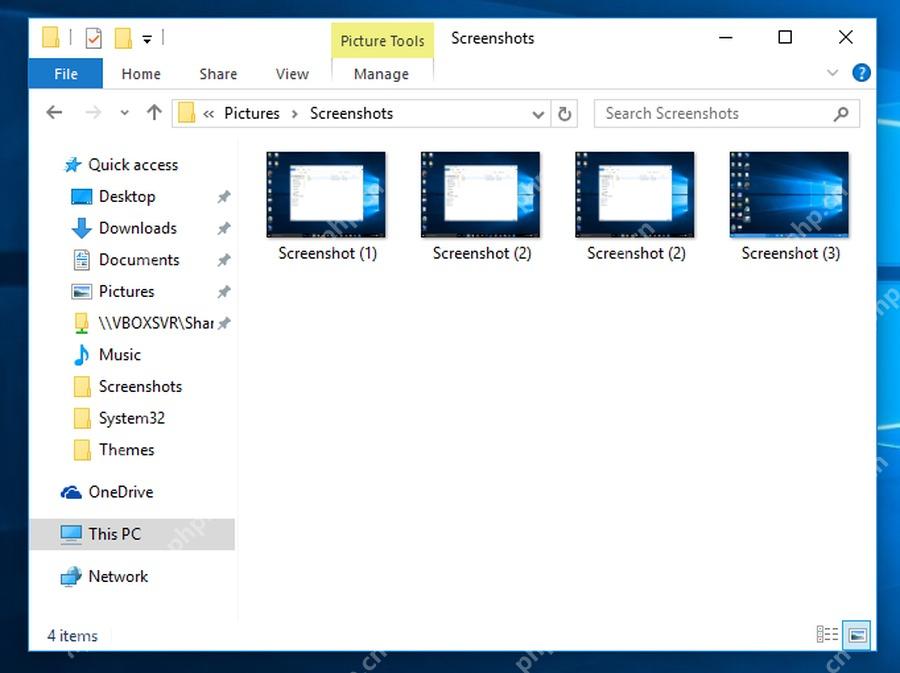Open the recent locations dropdown arrow
The height and width of the screenshot is (673, 900).
(125, 113)
